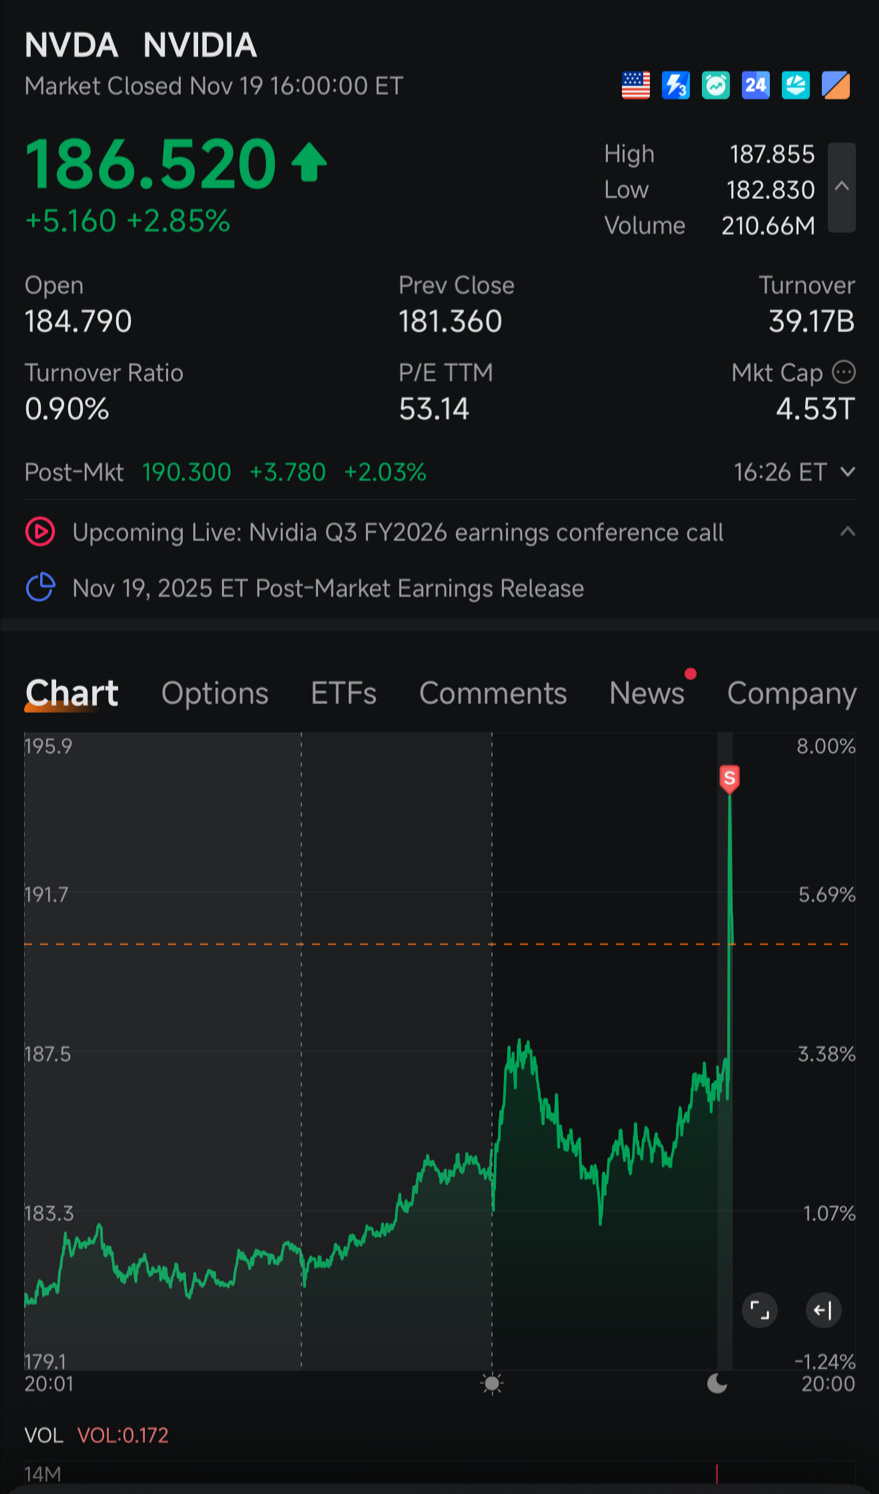Screen dimensions: 879x1494
Task: Tap the sun market-open marker
Action: (491, 1384)
